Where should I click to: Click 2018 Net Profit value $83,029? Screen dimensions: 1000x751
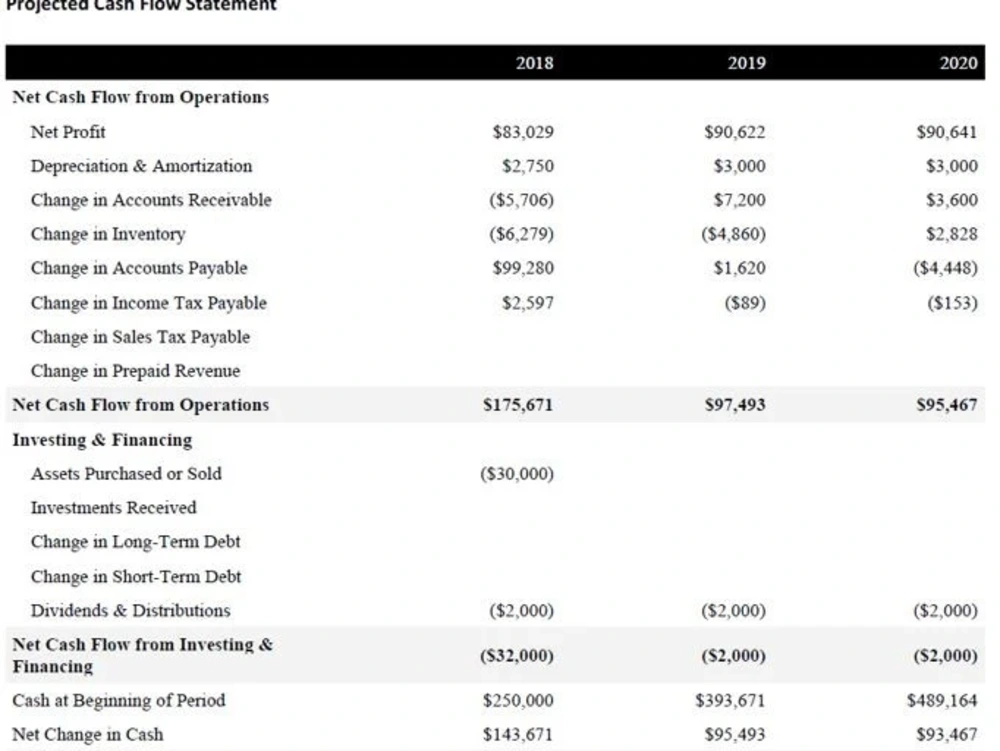pyautogui.click(x=523, y=132)
